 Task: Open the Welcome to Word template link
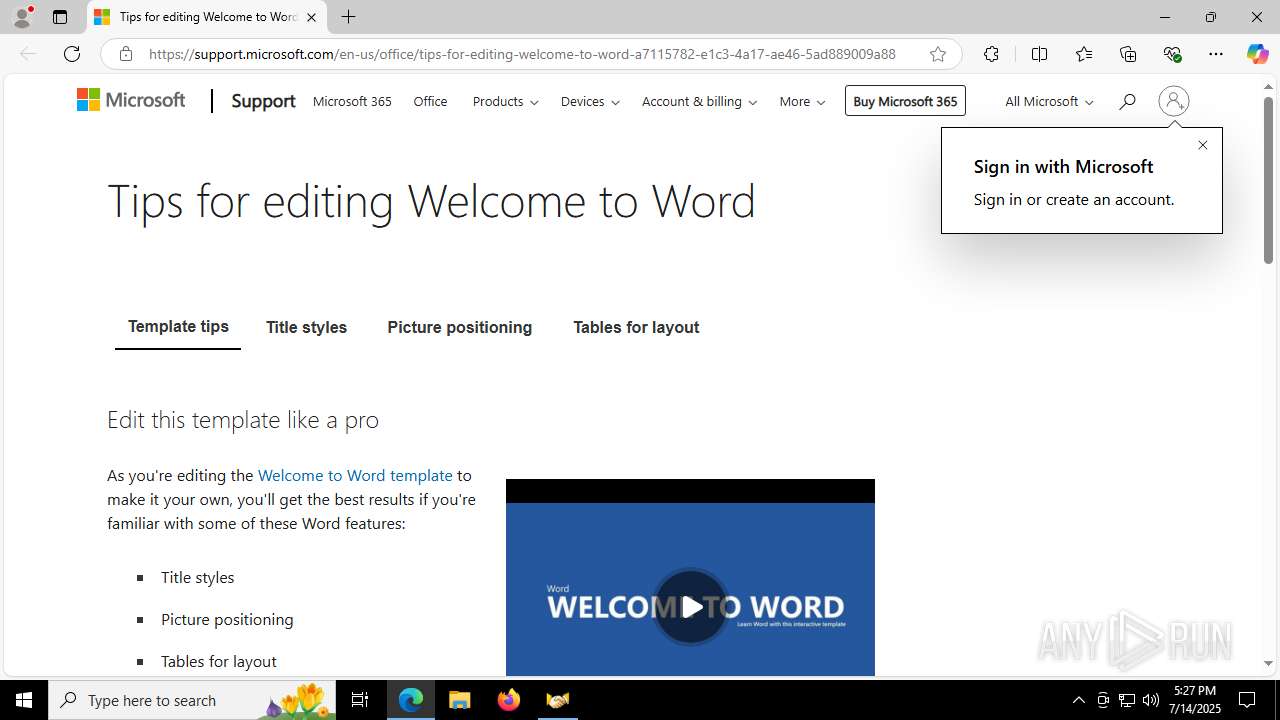coord(355,475)
